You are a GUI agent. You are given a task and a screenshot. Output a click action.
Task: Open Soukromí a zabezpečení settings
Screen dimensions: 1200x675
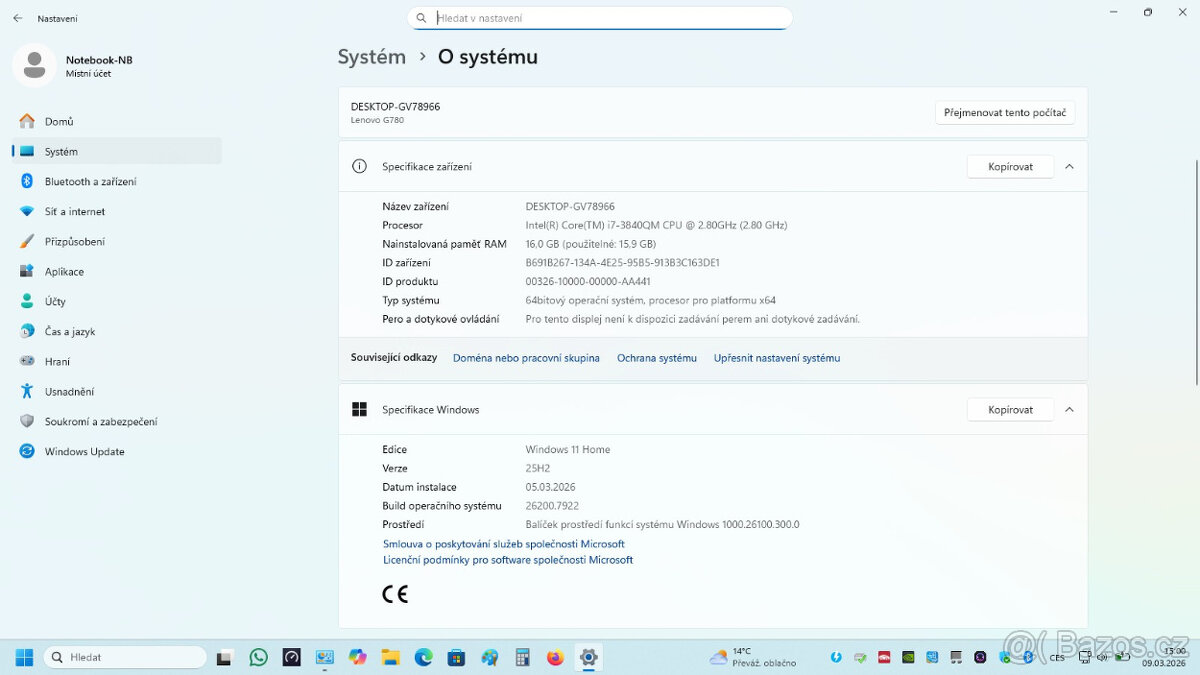(107, 421)
